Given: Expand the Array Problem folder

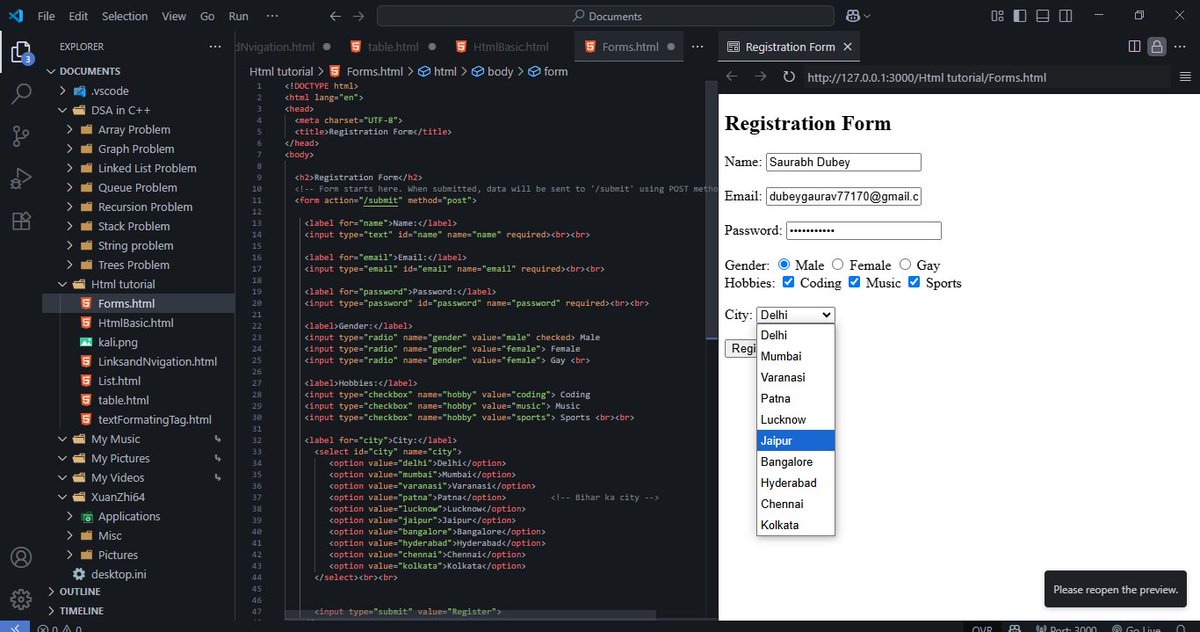Looking at the screenshot, I should [137, 129].
